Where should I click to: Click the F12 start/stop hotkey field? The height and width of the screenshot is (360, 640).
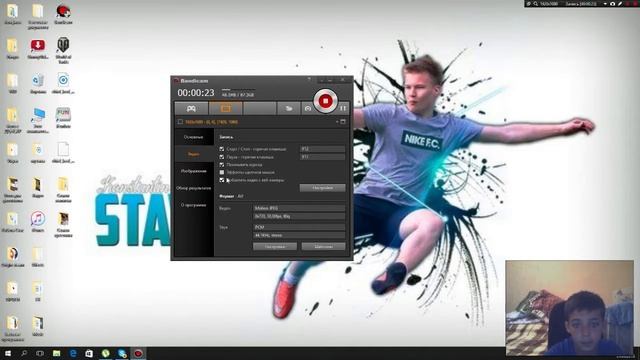click(x=322, y=149)
